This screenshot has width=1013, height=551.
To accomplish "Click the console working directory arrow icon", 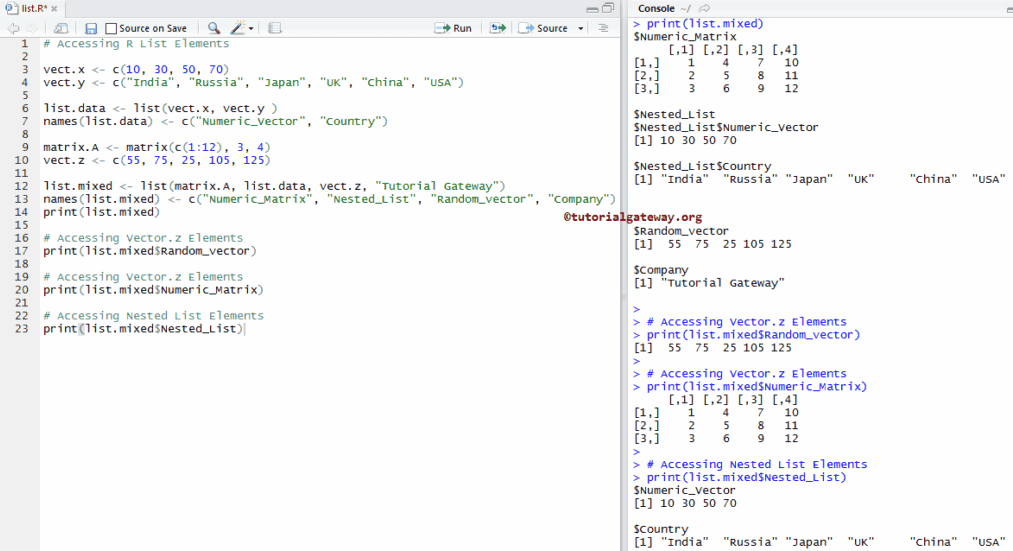I will coord(704,8).
